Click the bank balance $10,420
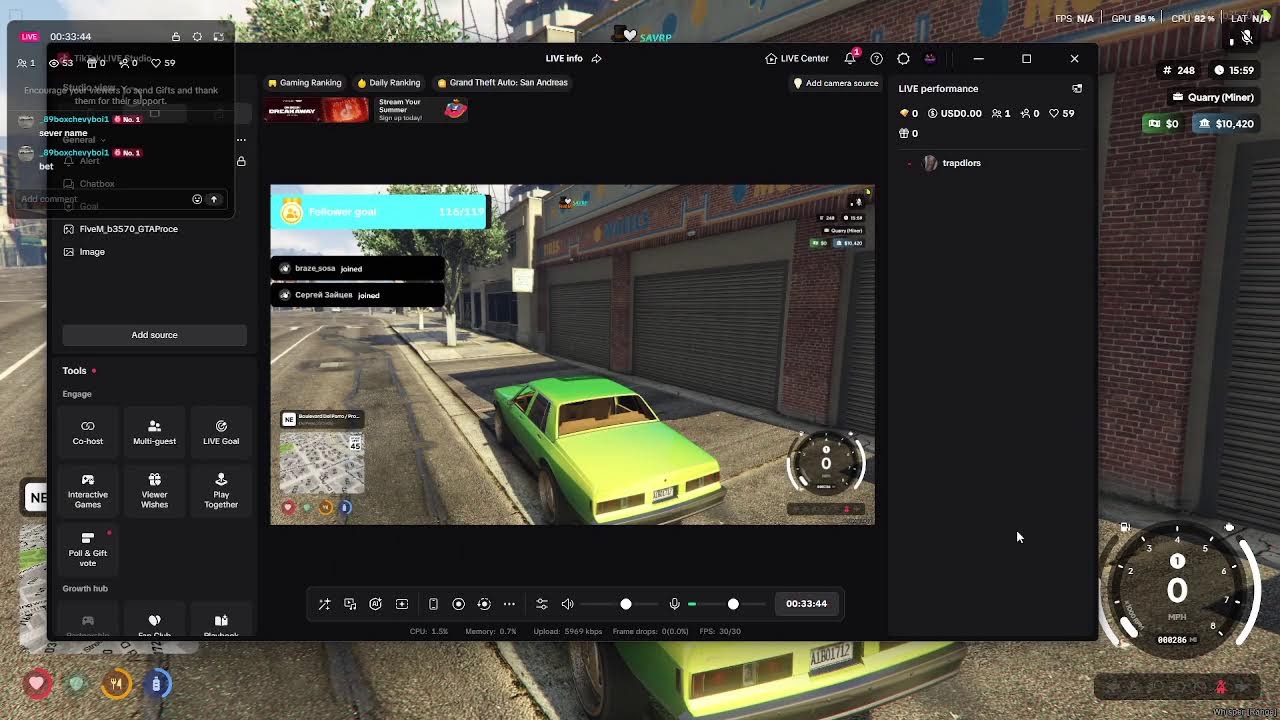This screenshot has width=1280, height=720. (x=1224, y=124)
